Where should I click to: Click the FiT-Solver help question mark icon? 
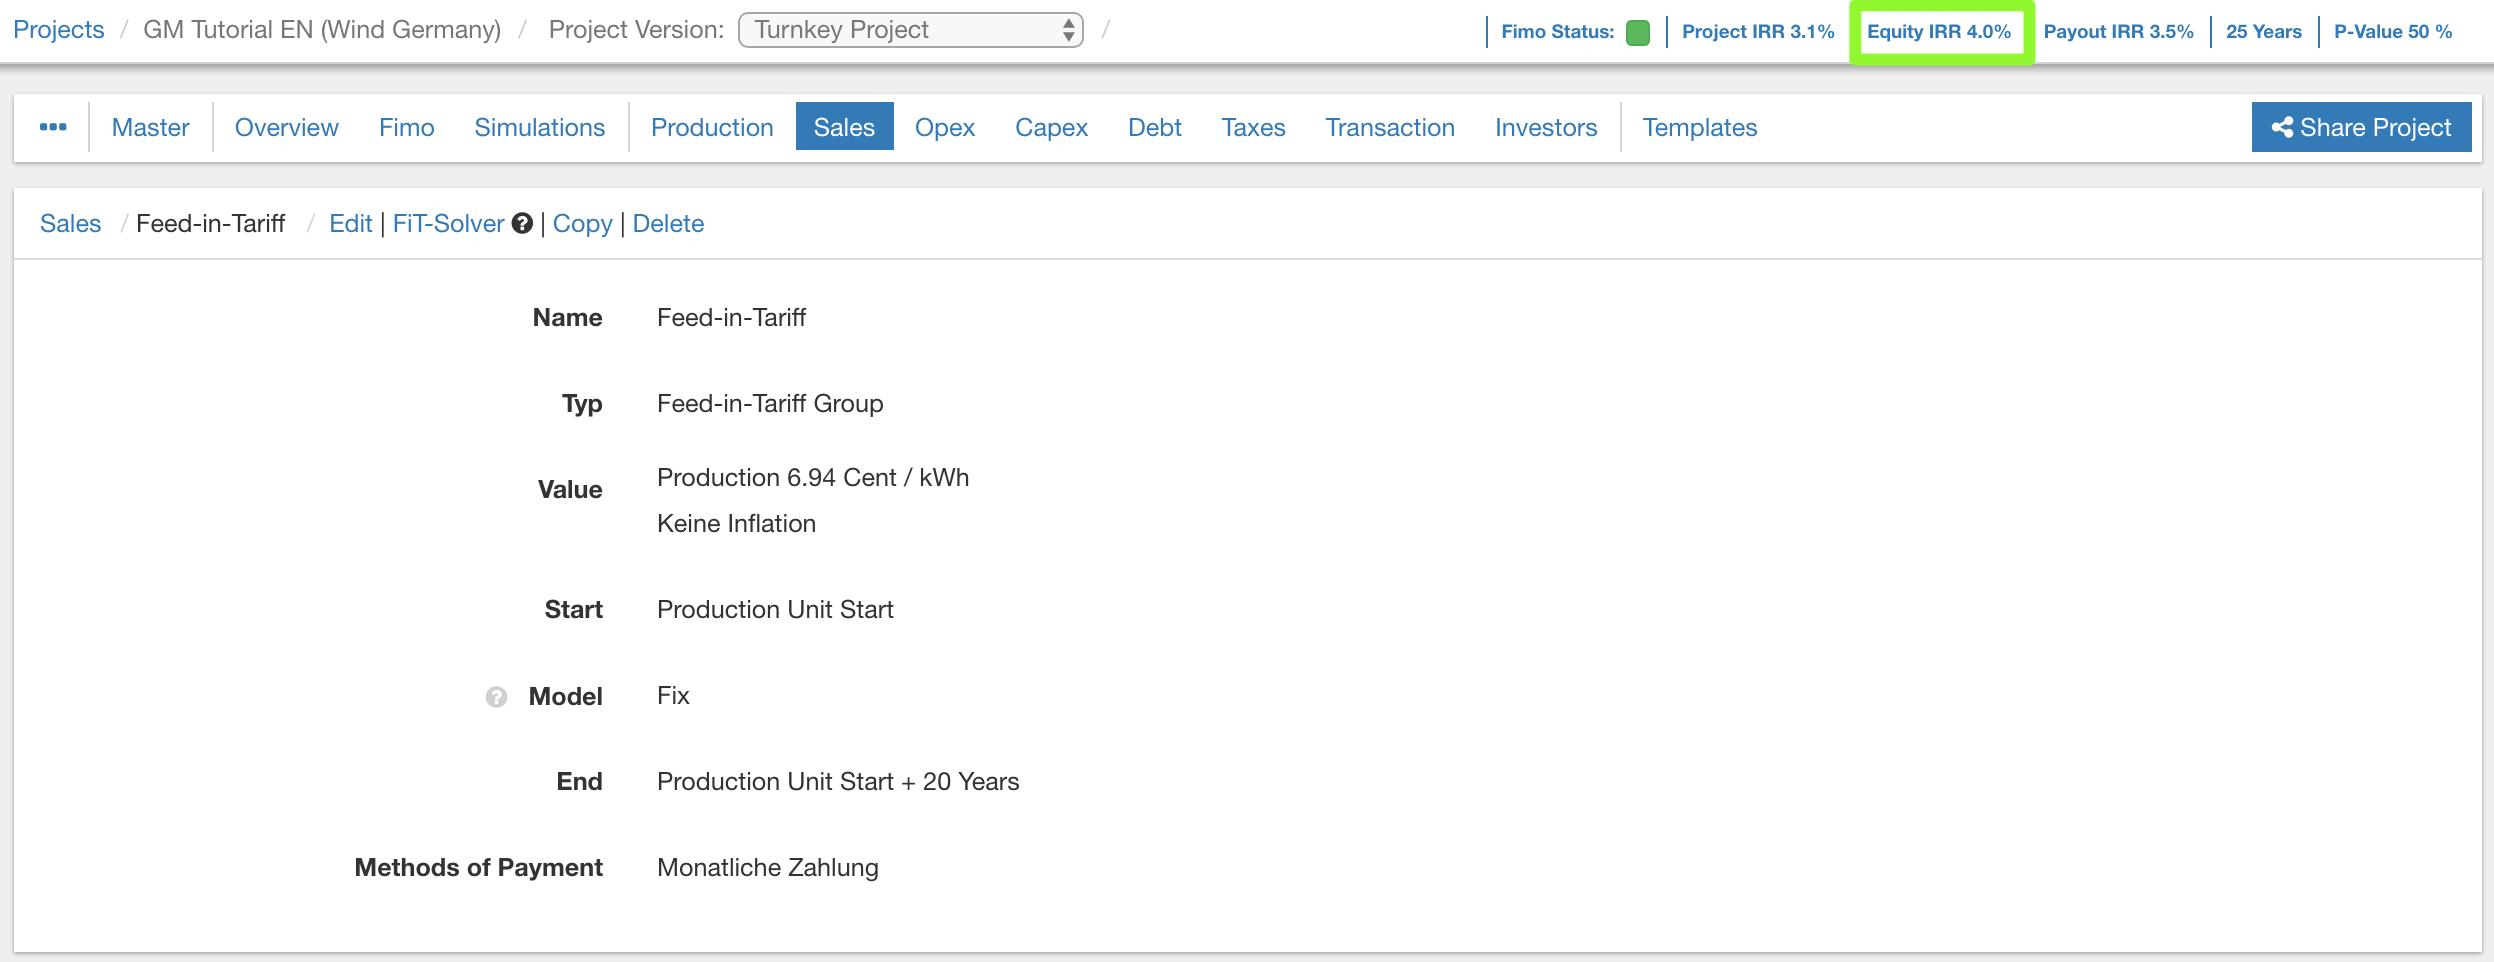[522, 224]
